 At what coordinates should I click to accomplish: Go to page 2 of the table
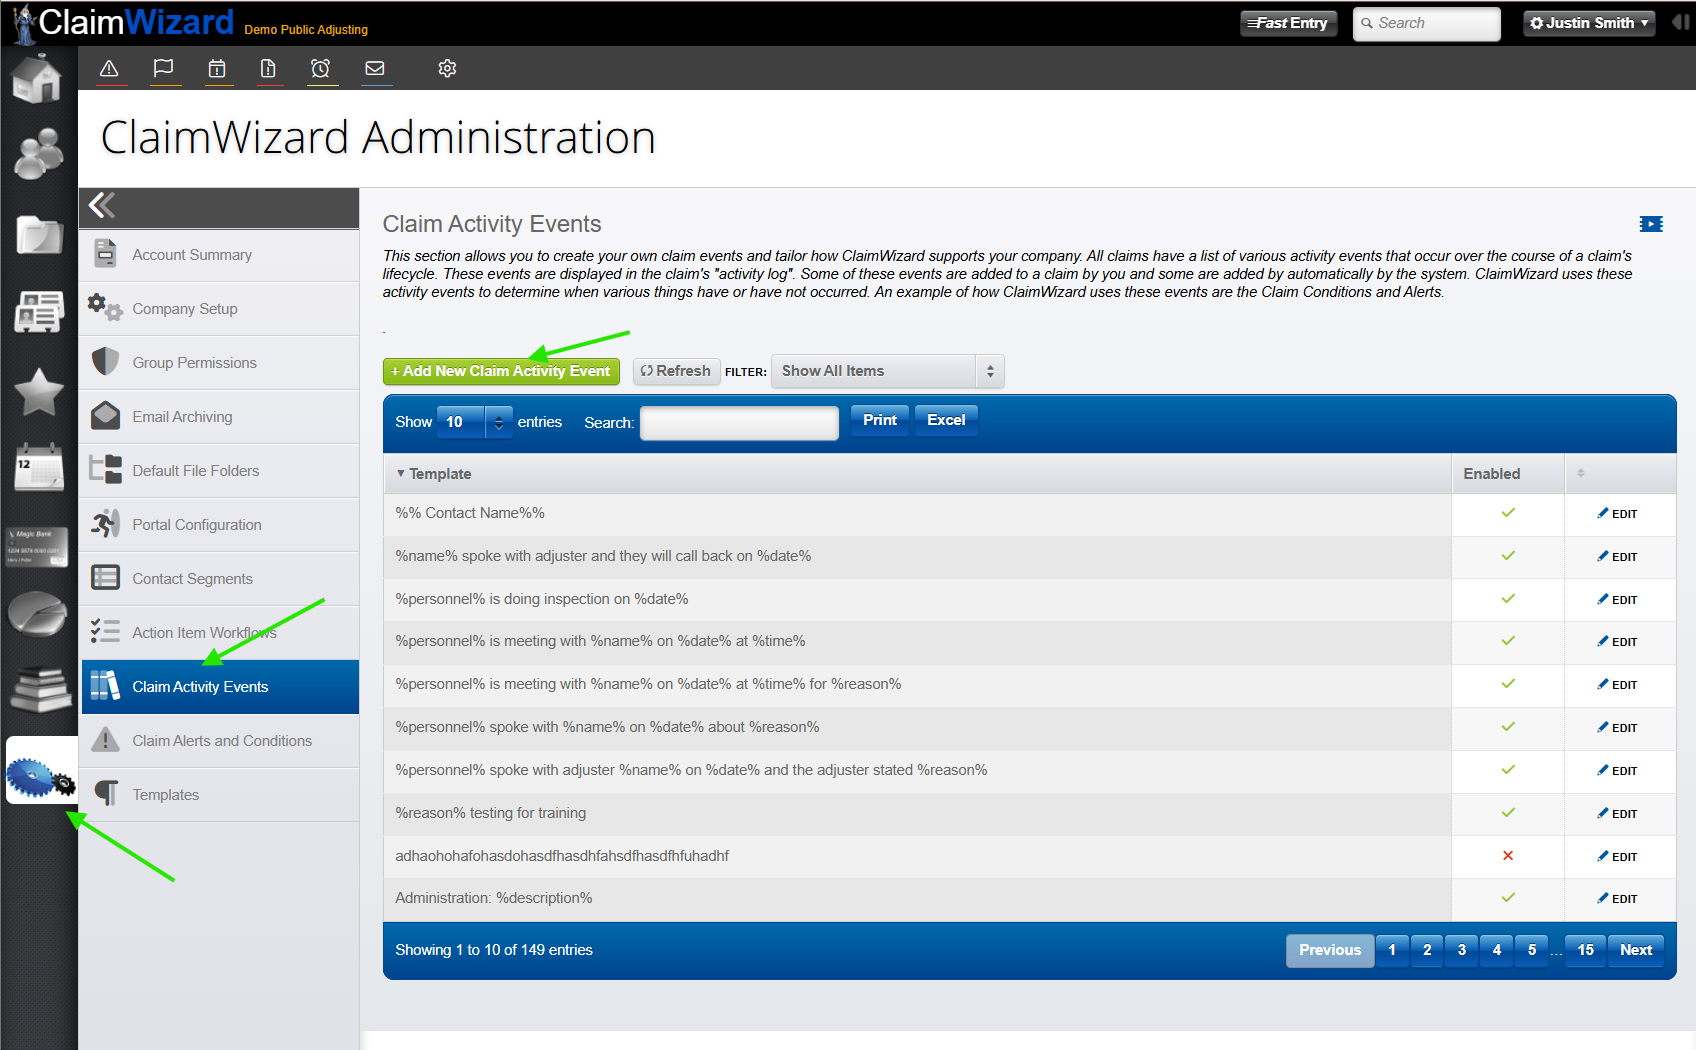(x=1427, y=950)
